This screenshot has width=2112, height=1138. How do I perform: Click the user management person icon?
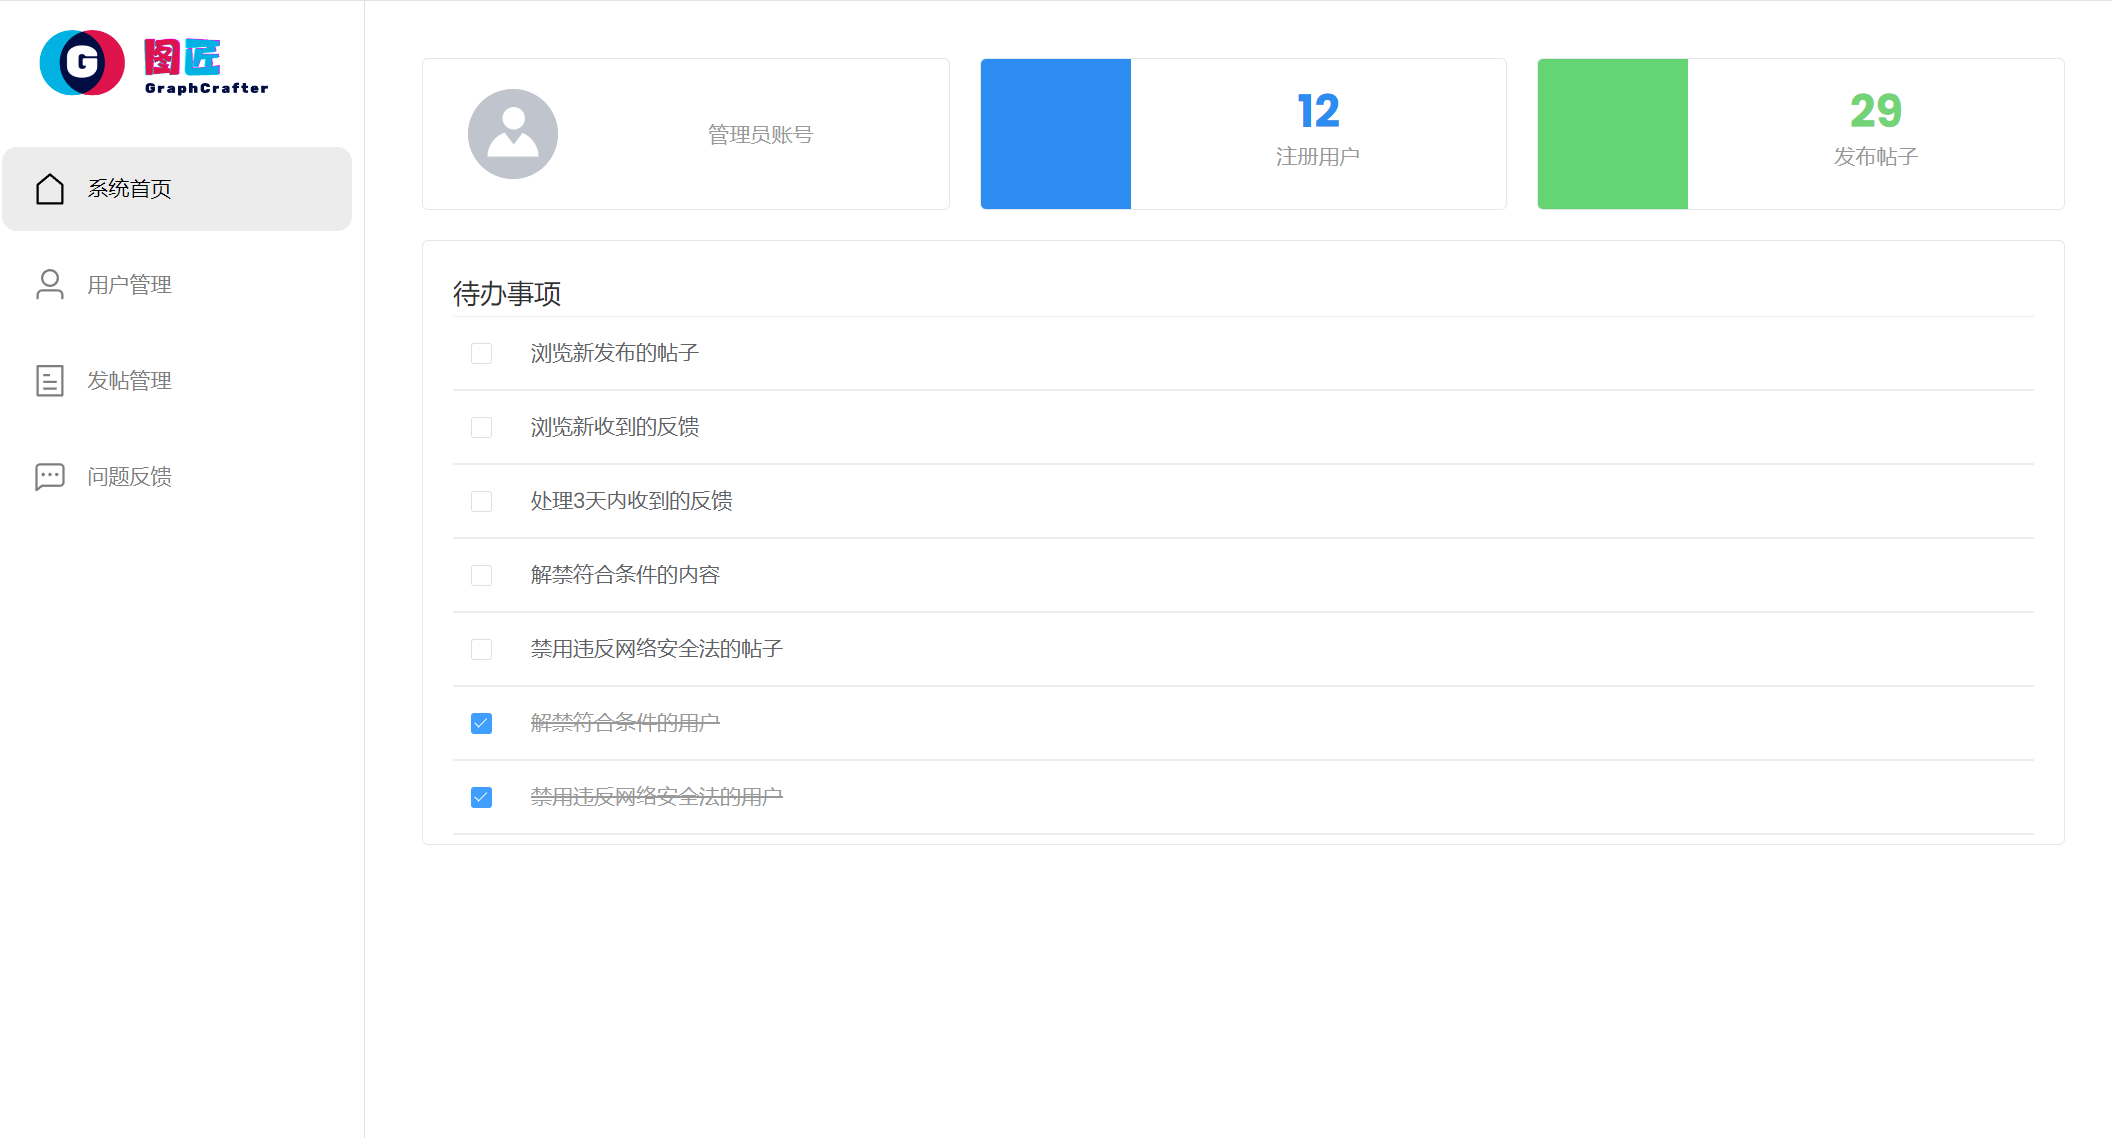click(50, 285)
